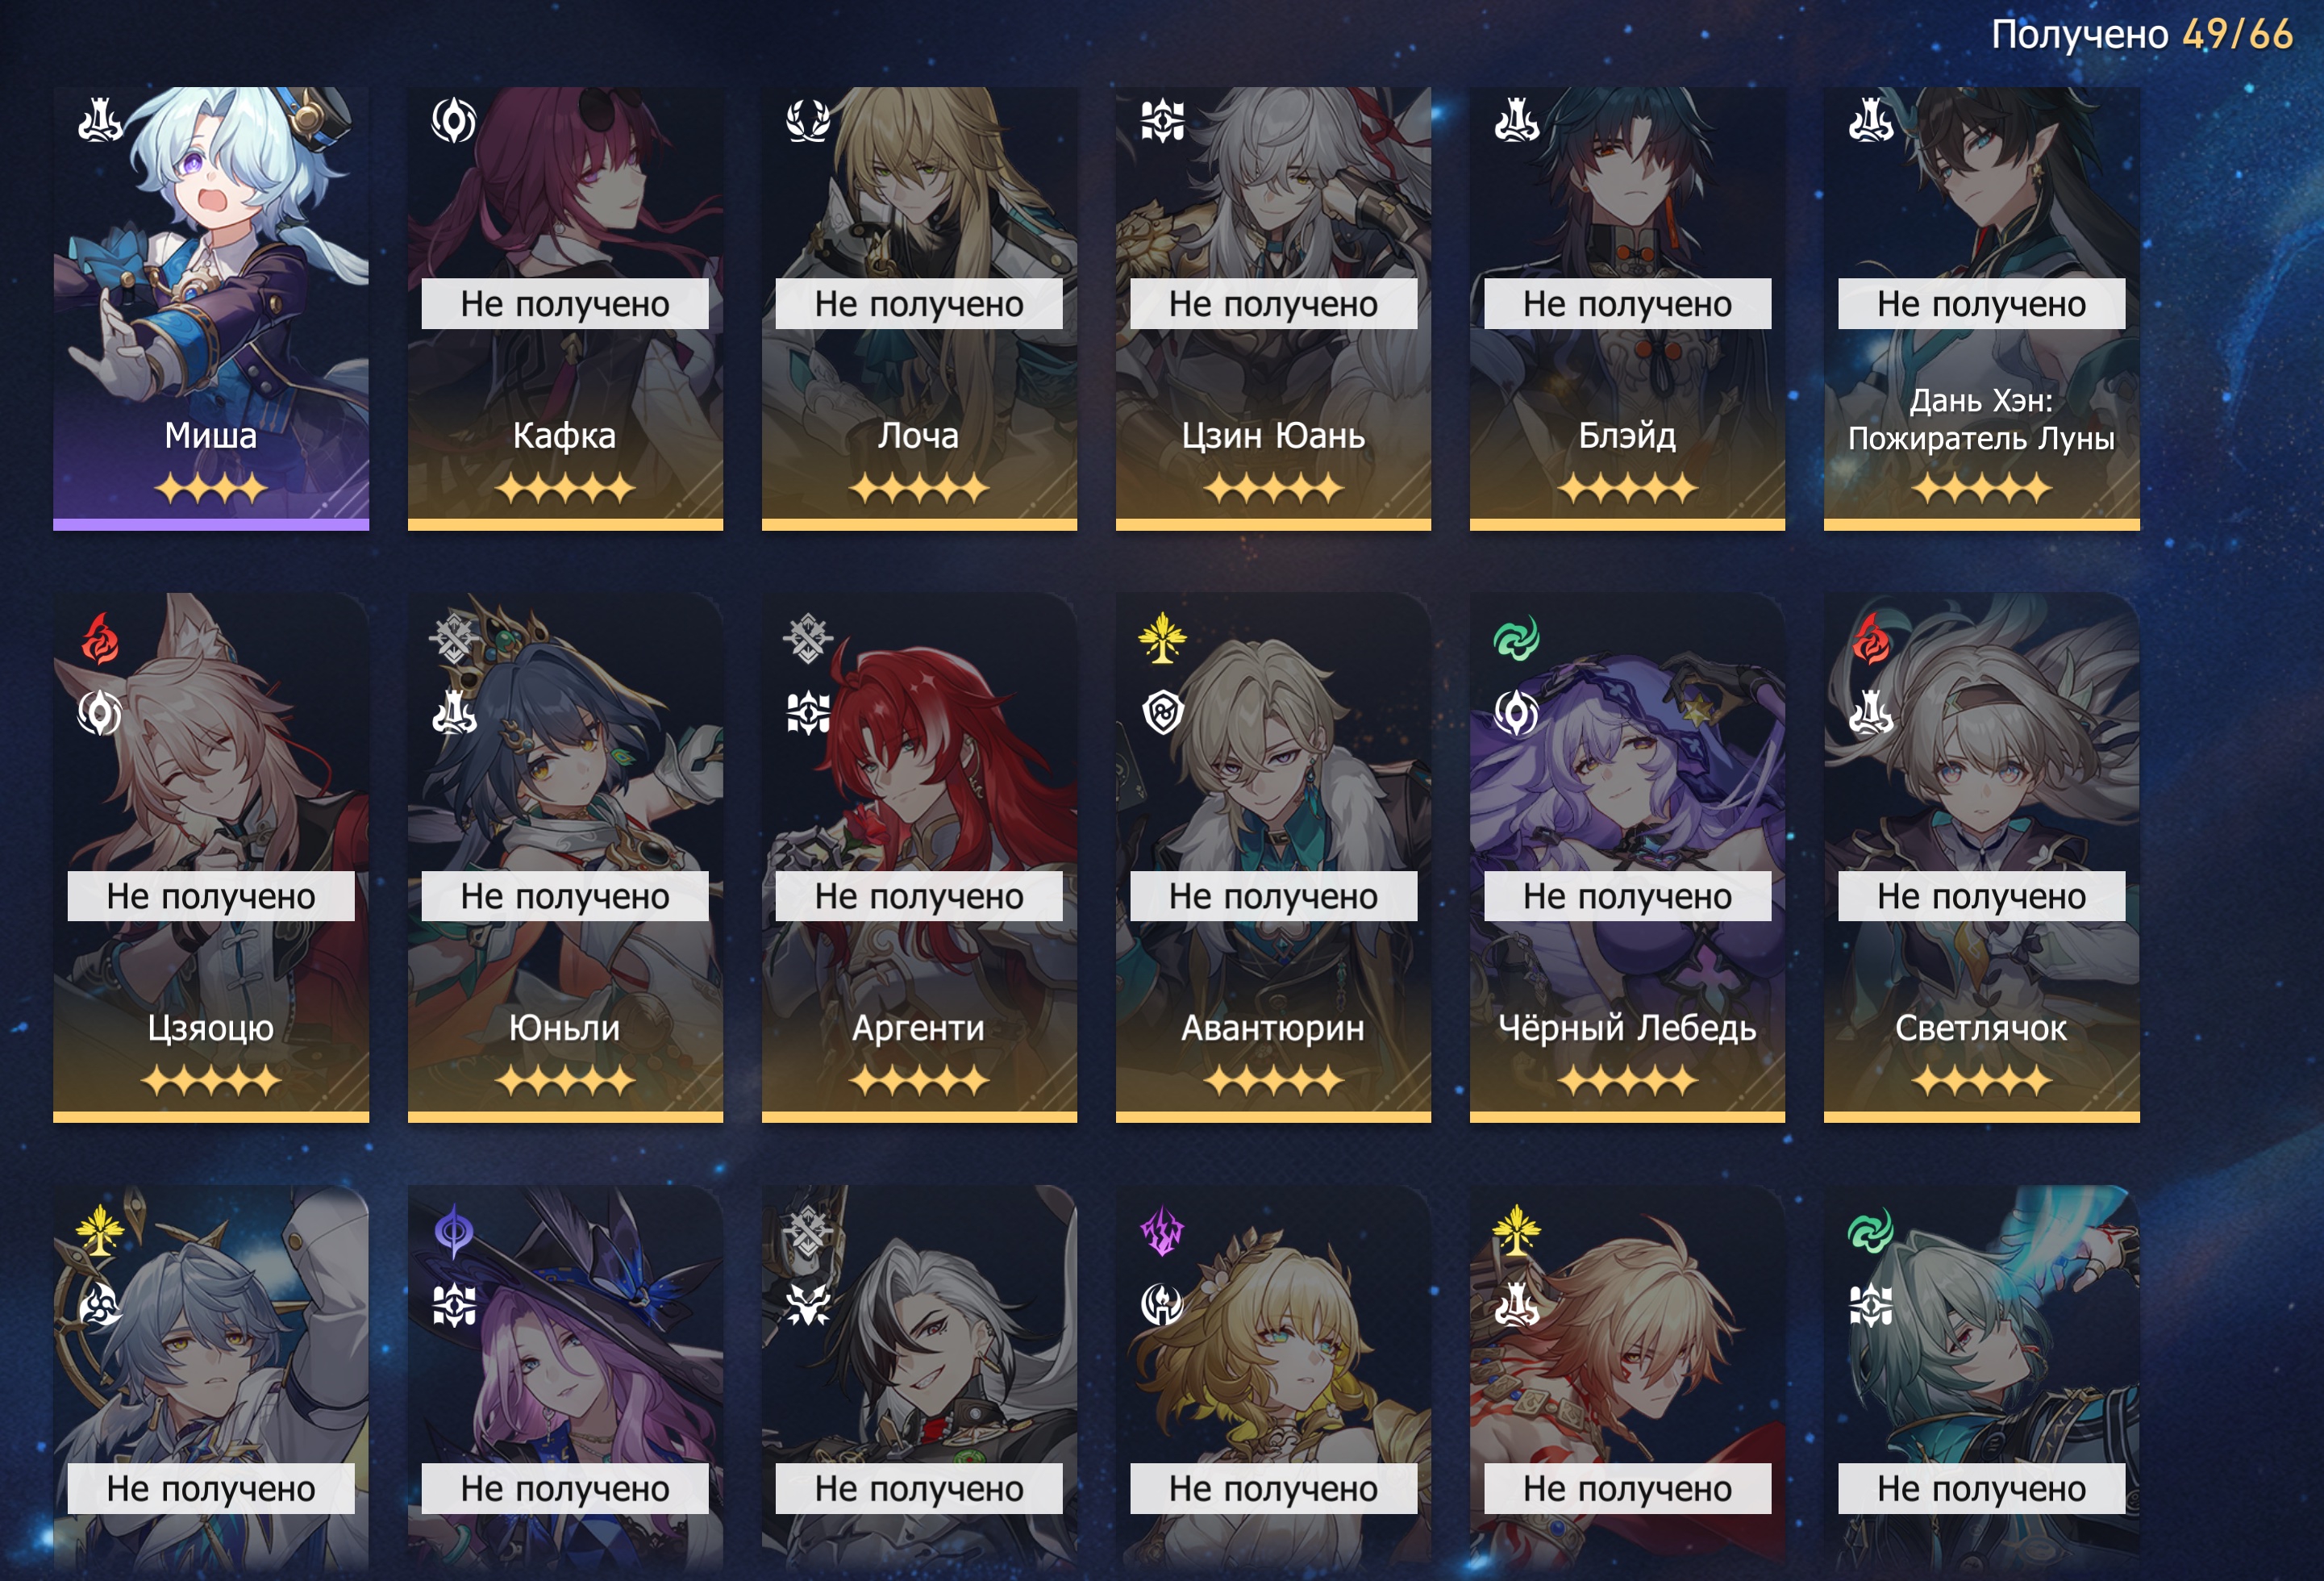This screenshot has width=2324, height=1581.
Task: Click the Получено 49/66 counter
Action: point(2141,35)
